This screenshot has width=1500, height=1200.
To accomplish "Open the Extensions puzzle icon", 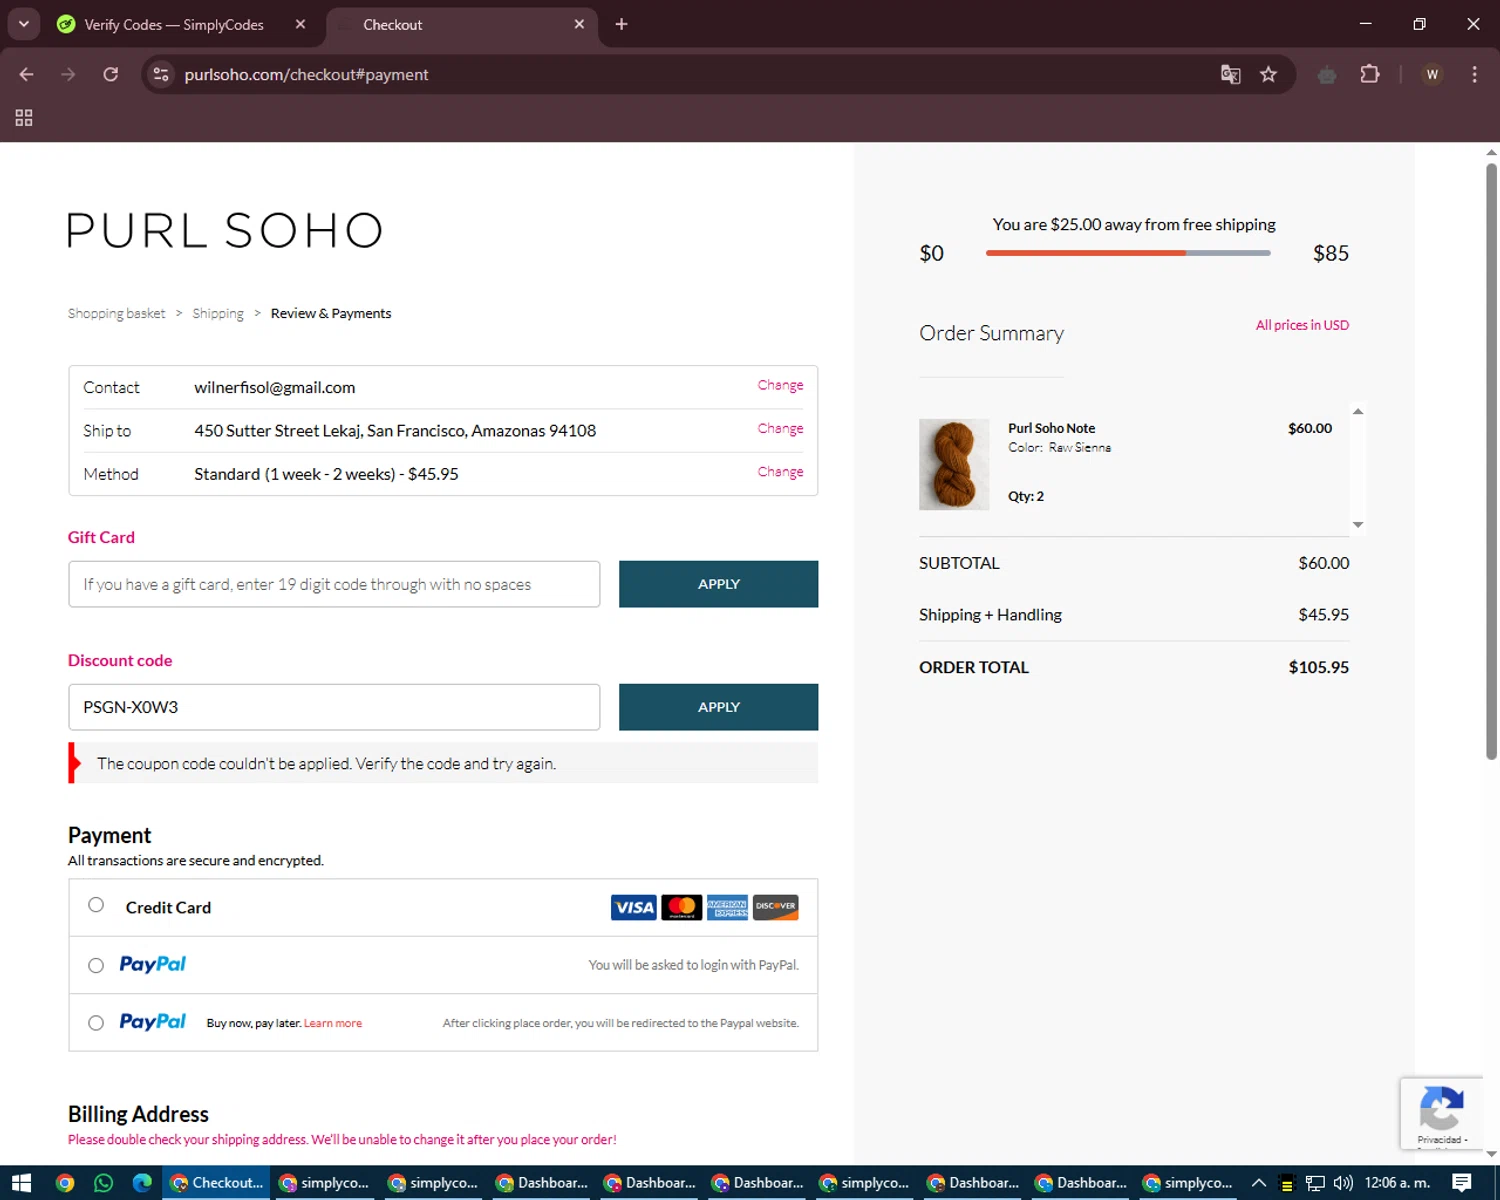I will pyautogui.click(x=1370, y=74).
